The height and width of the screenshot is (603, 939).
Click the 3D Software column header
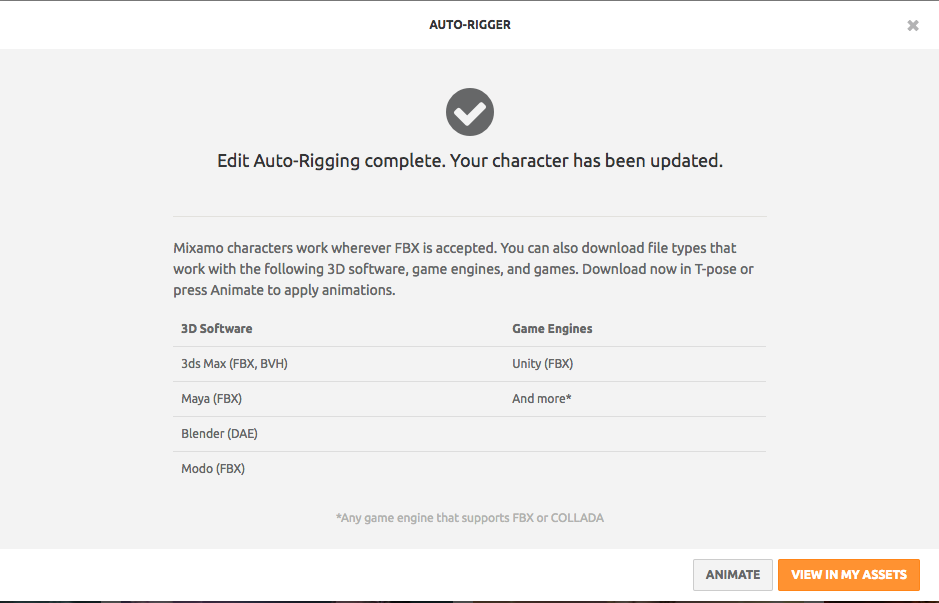216,329
